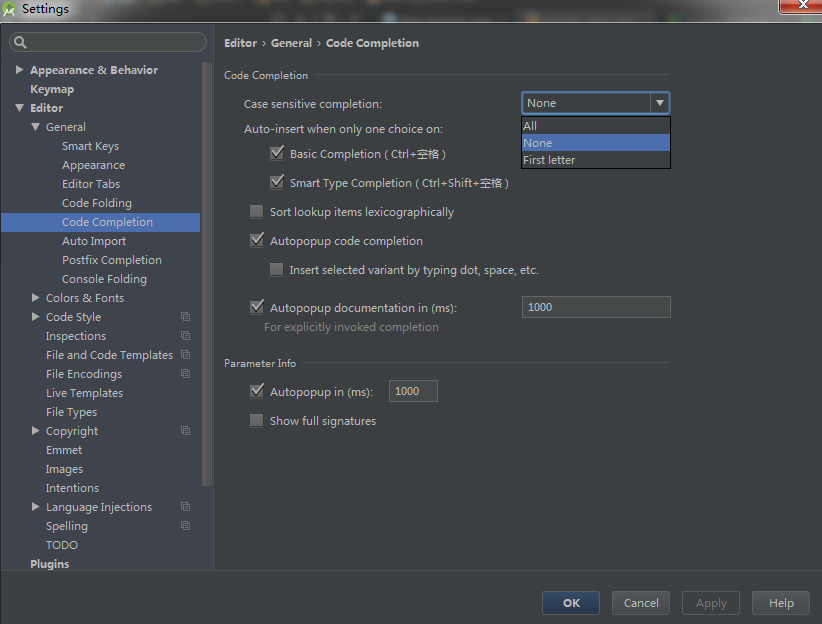Expand the Appearance & Behavior tree node
This screenshot has height=624, width=822.
[19, 69]
